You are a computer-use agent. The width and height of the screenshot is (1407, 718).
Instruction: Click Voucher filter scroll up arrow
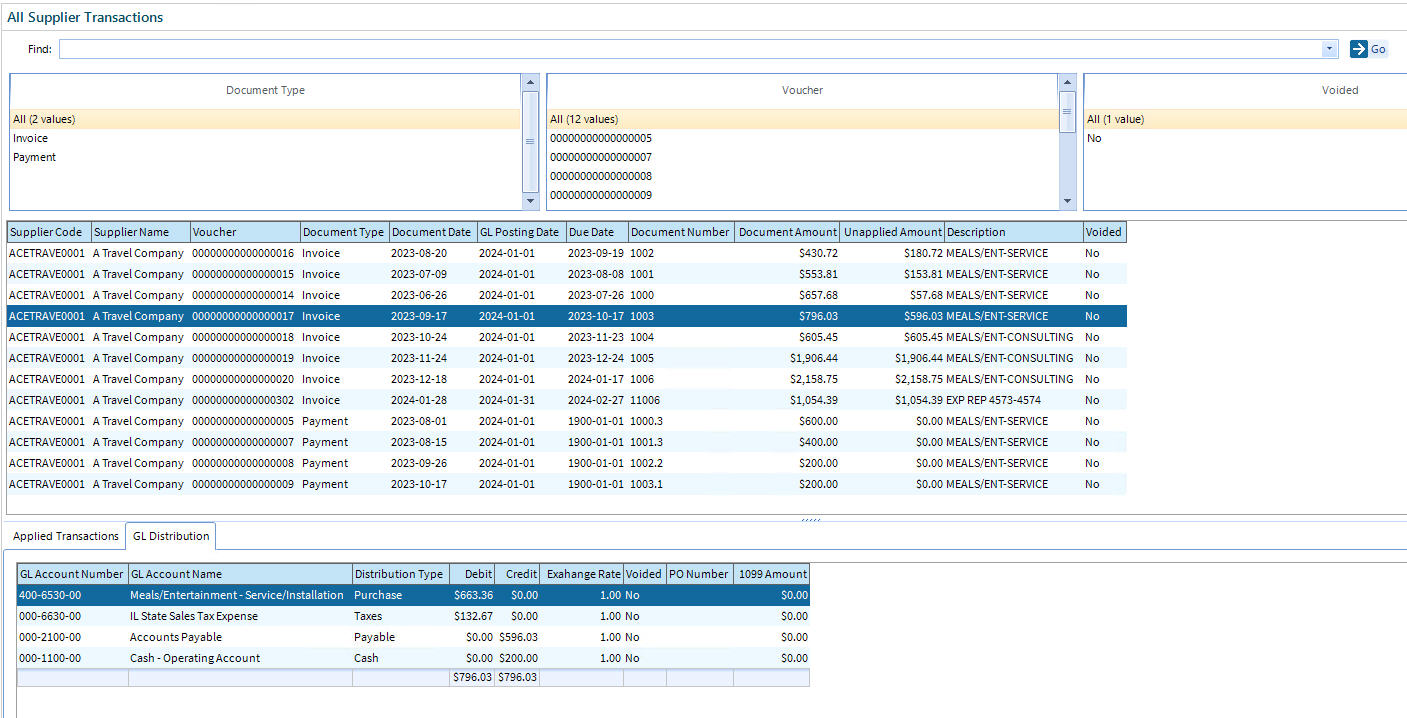pyautogui.click(x=1067, y=82)
